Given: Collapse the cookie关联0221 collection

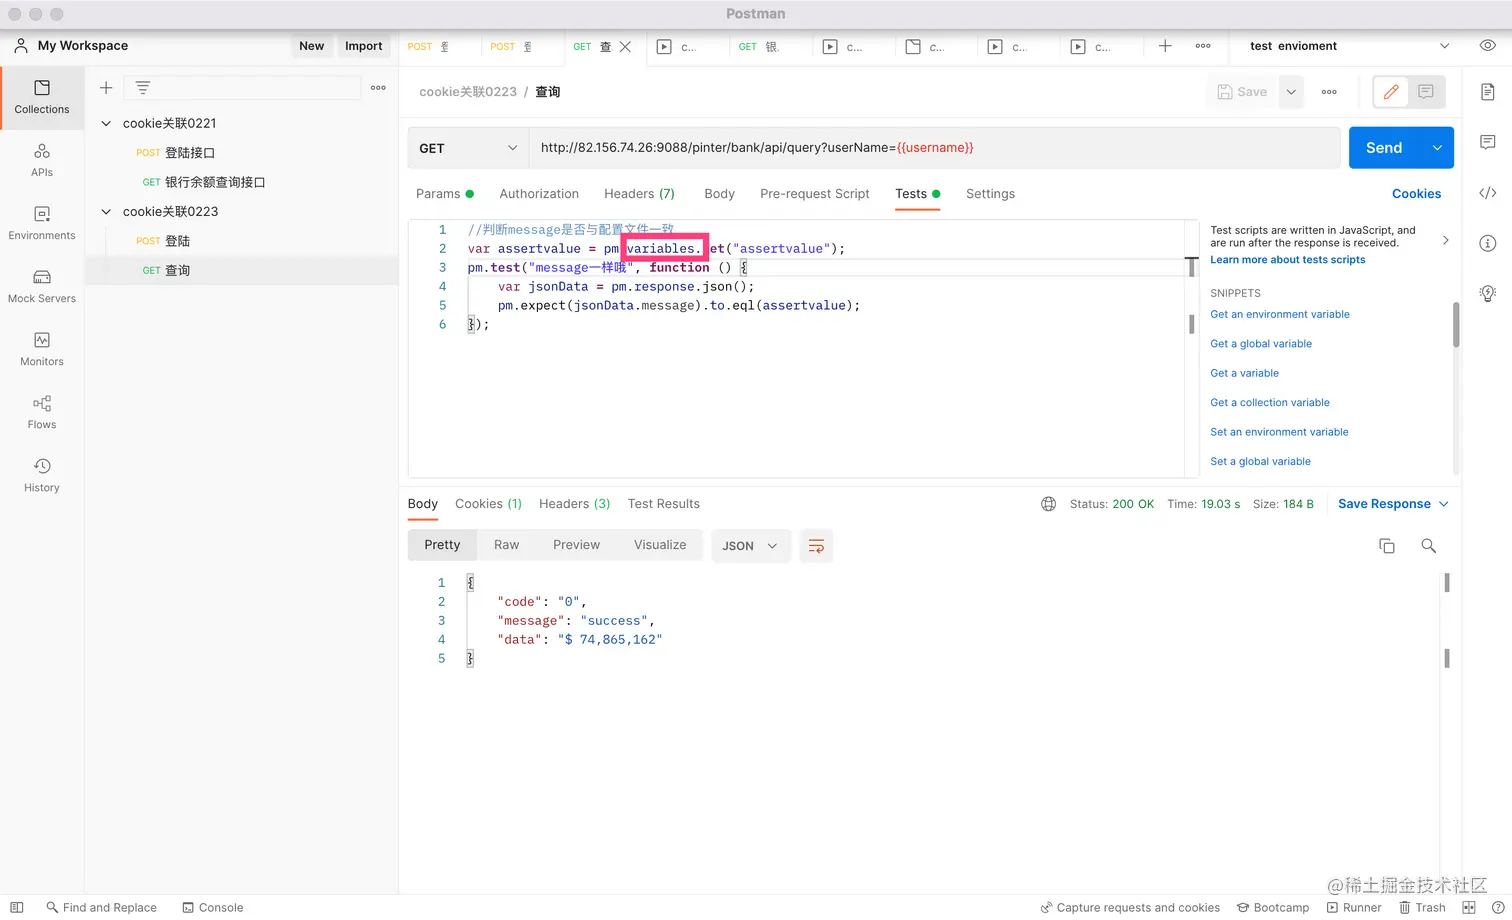Looking at the screenshot, I should click(106, 123).
